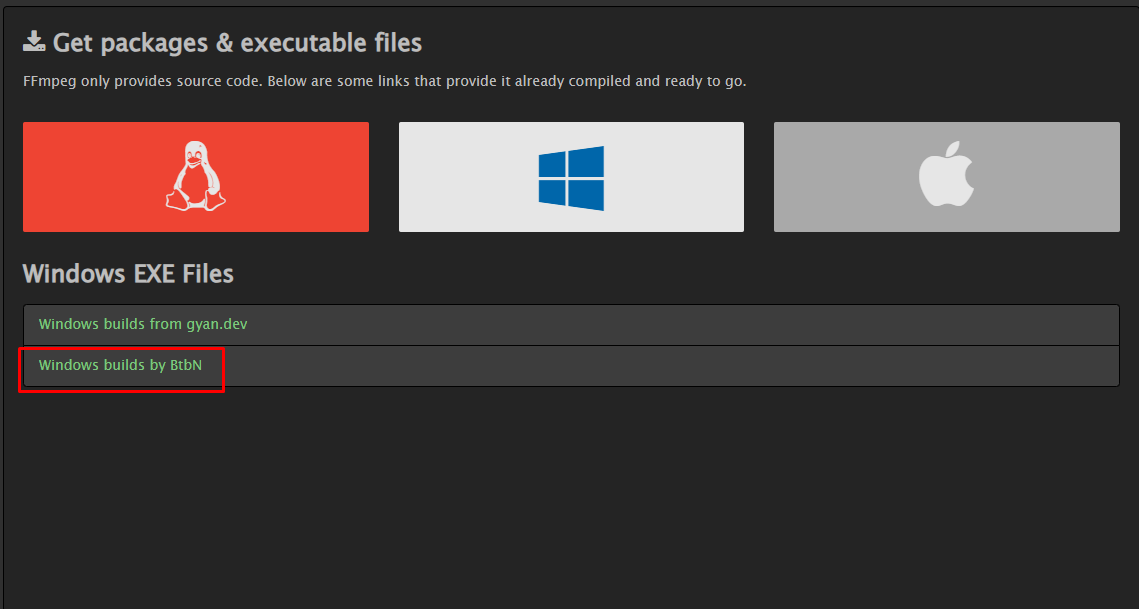
Task: Select the Windows logo icon
Action: 571,178
